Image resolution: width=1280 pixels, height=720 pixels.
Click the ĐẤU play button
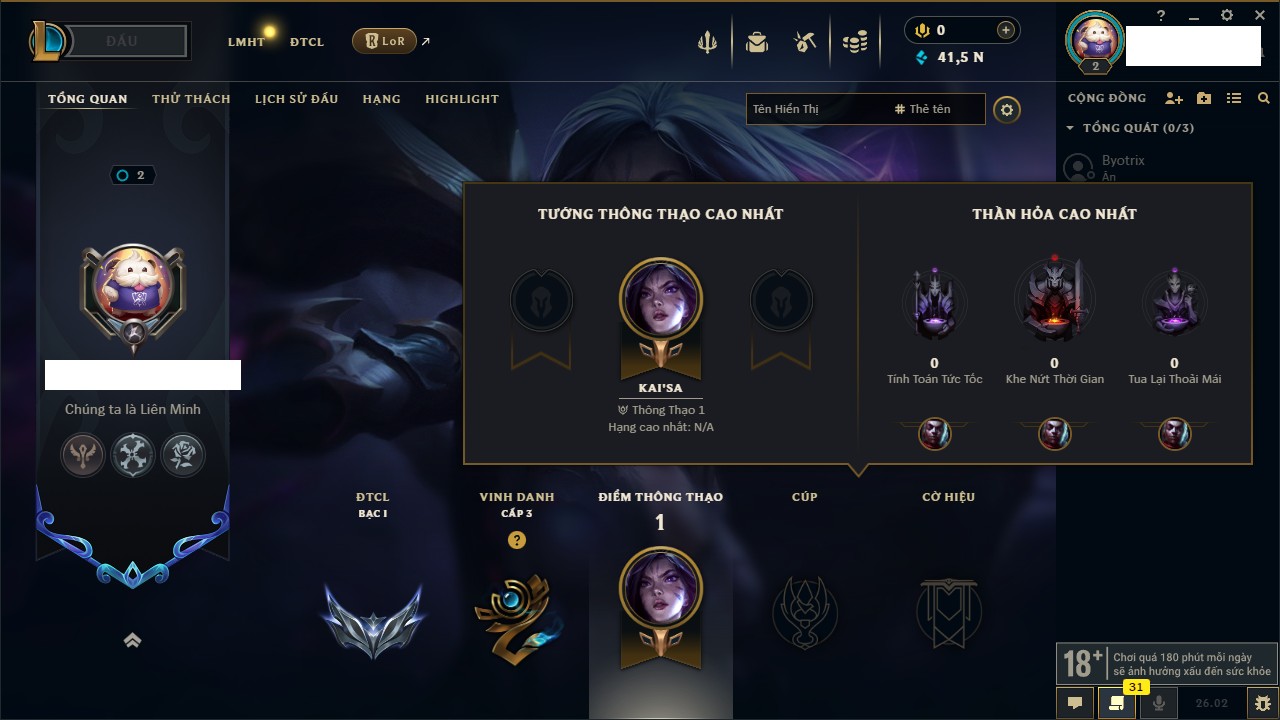pos(122,41)
